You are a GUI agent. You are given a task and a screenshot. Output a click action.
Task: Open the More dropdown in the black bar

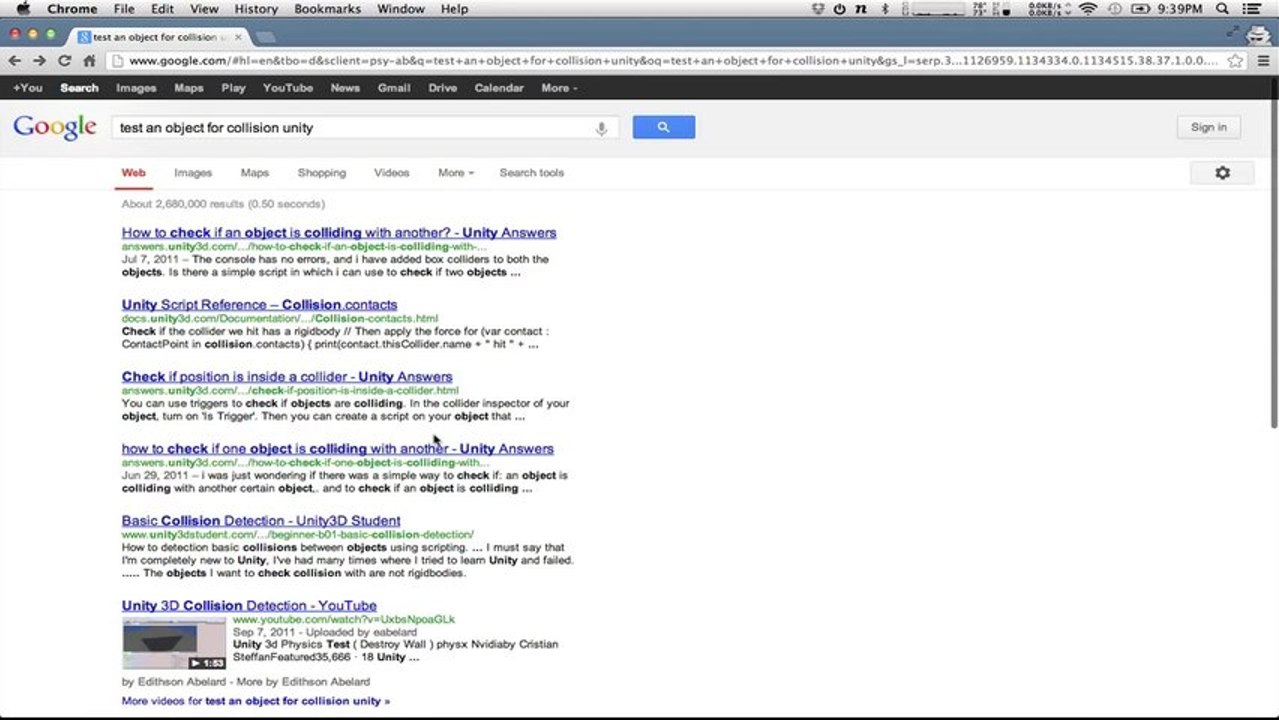pos(559,88)
